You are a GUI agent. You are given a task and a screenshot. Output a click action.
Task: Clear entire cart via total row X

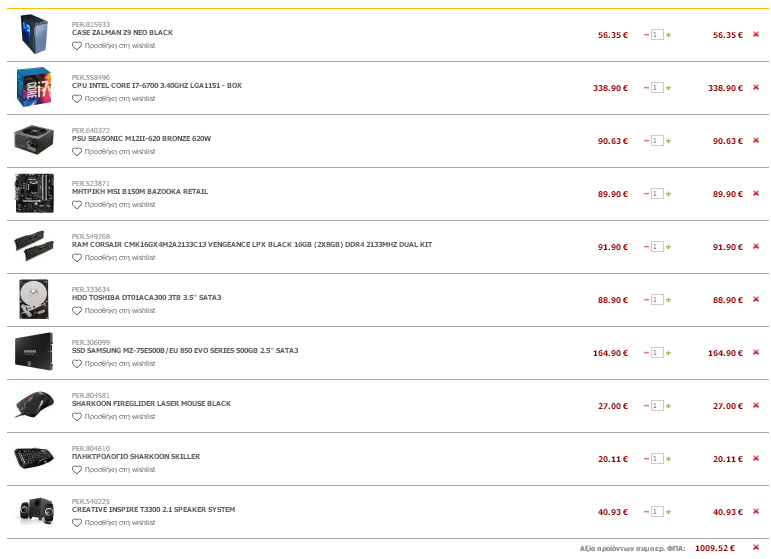tap(756, 548)
